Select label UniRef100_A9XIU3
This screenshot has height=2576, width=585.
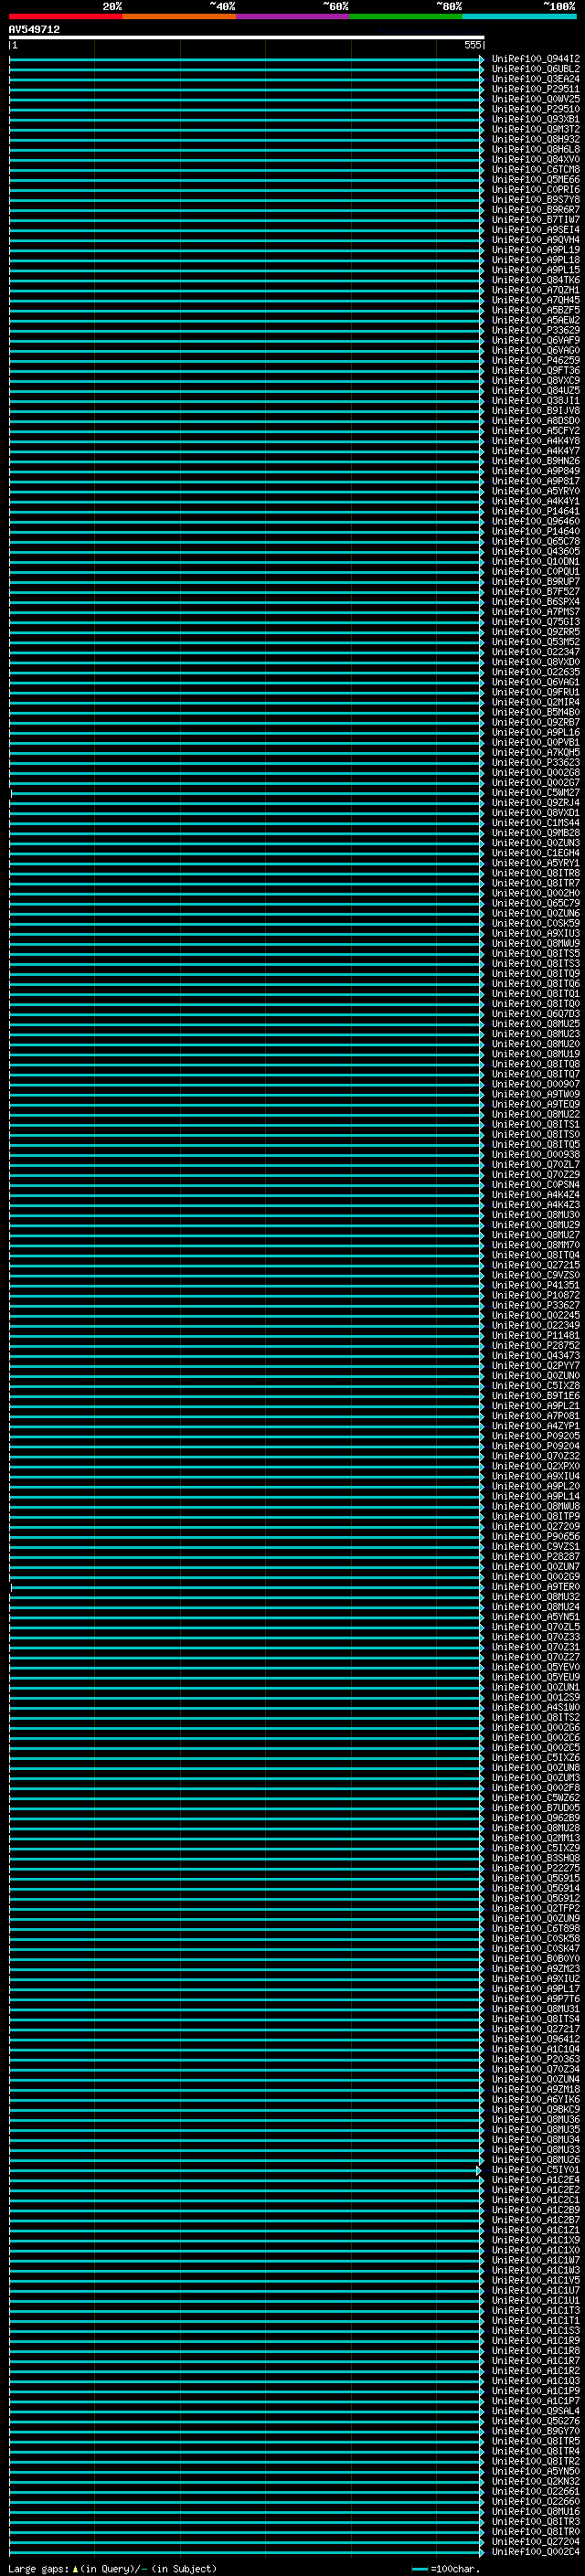coord(535,933)
